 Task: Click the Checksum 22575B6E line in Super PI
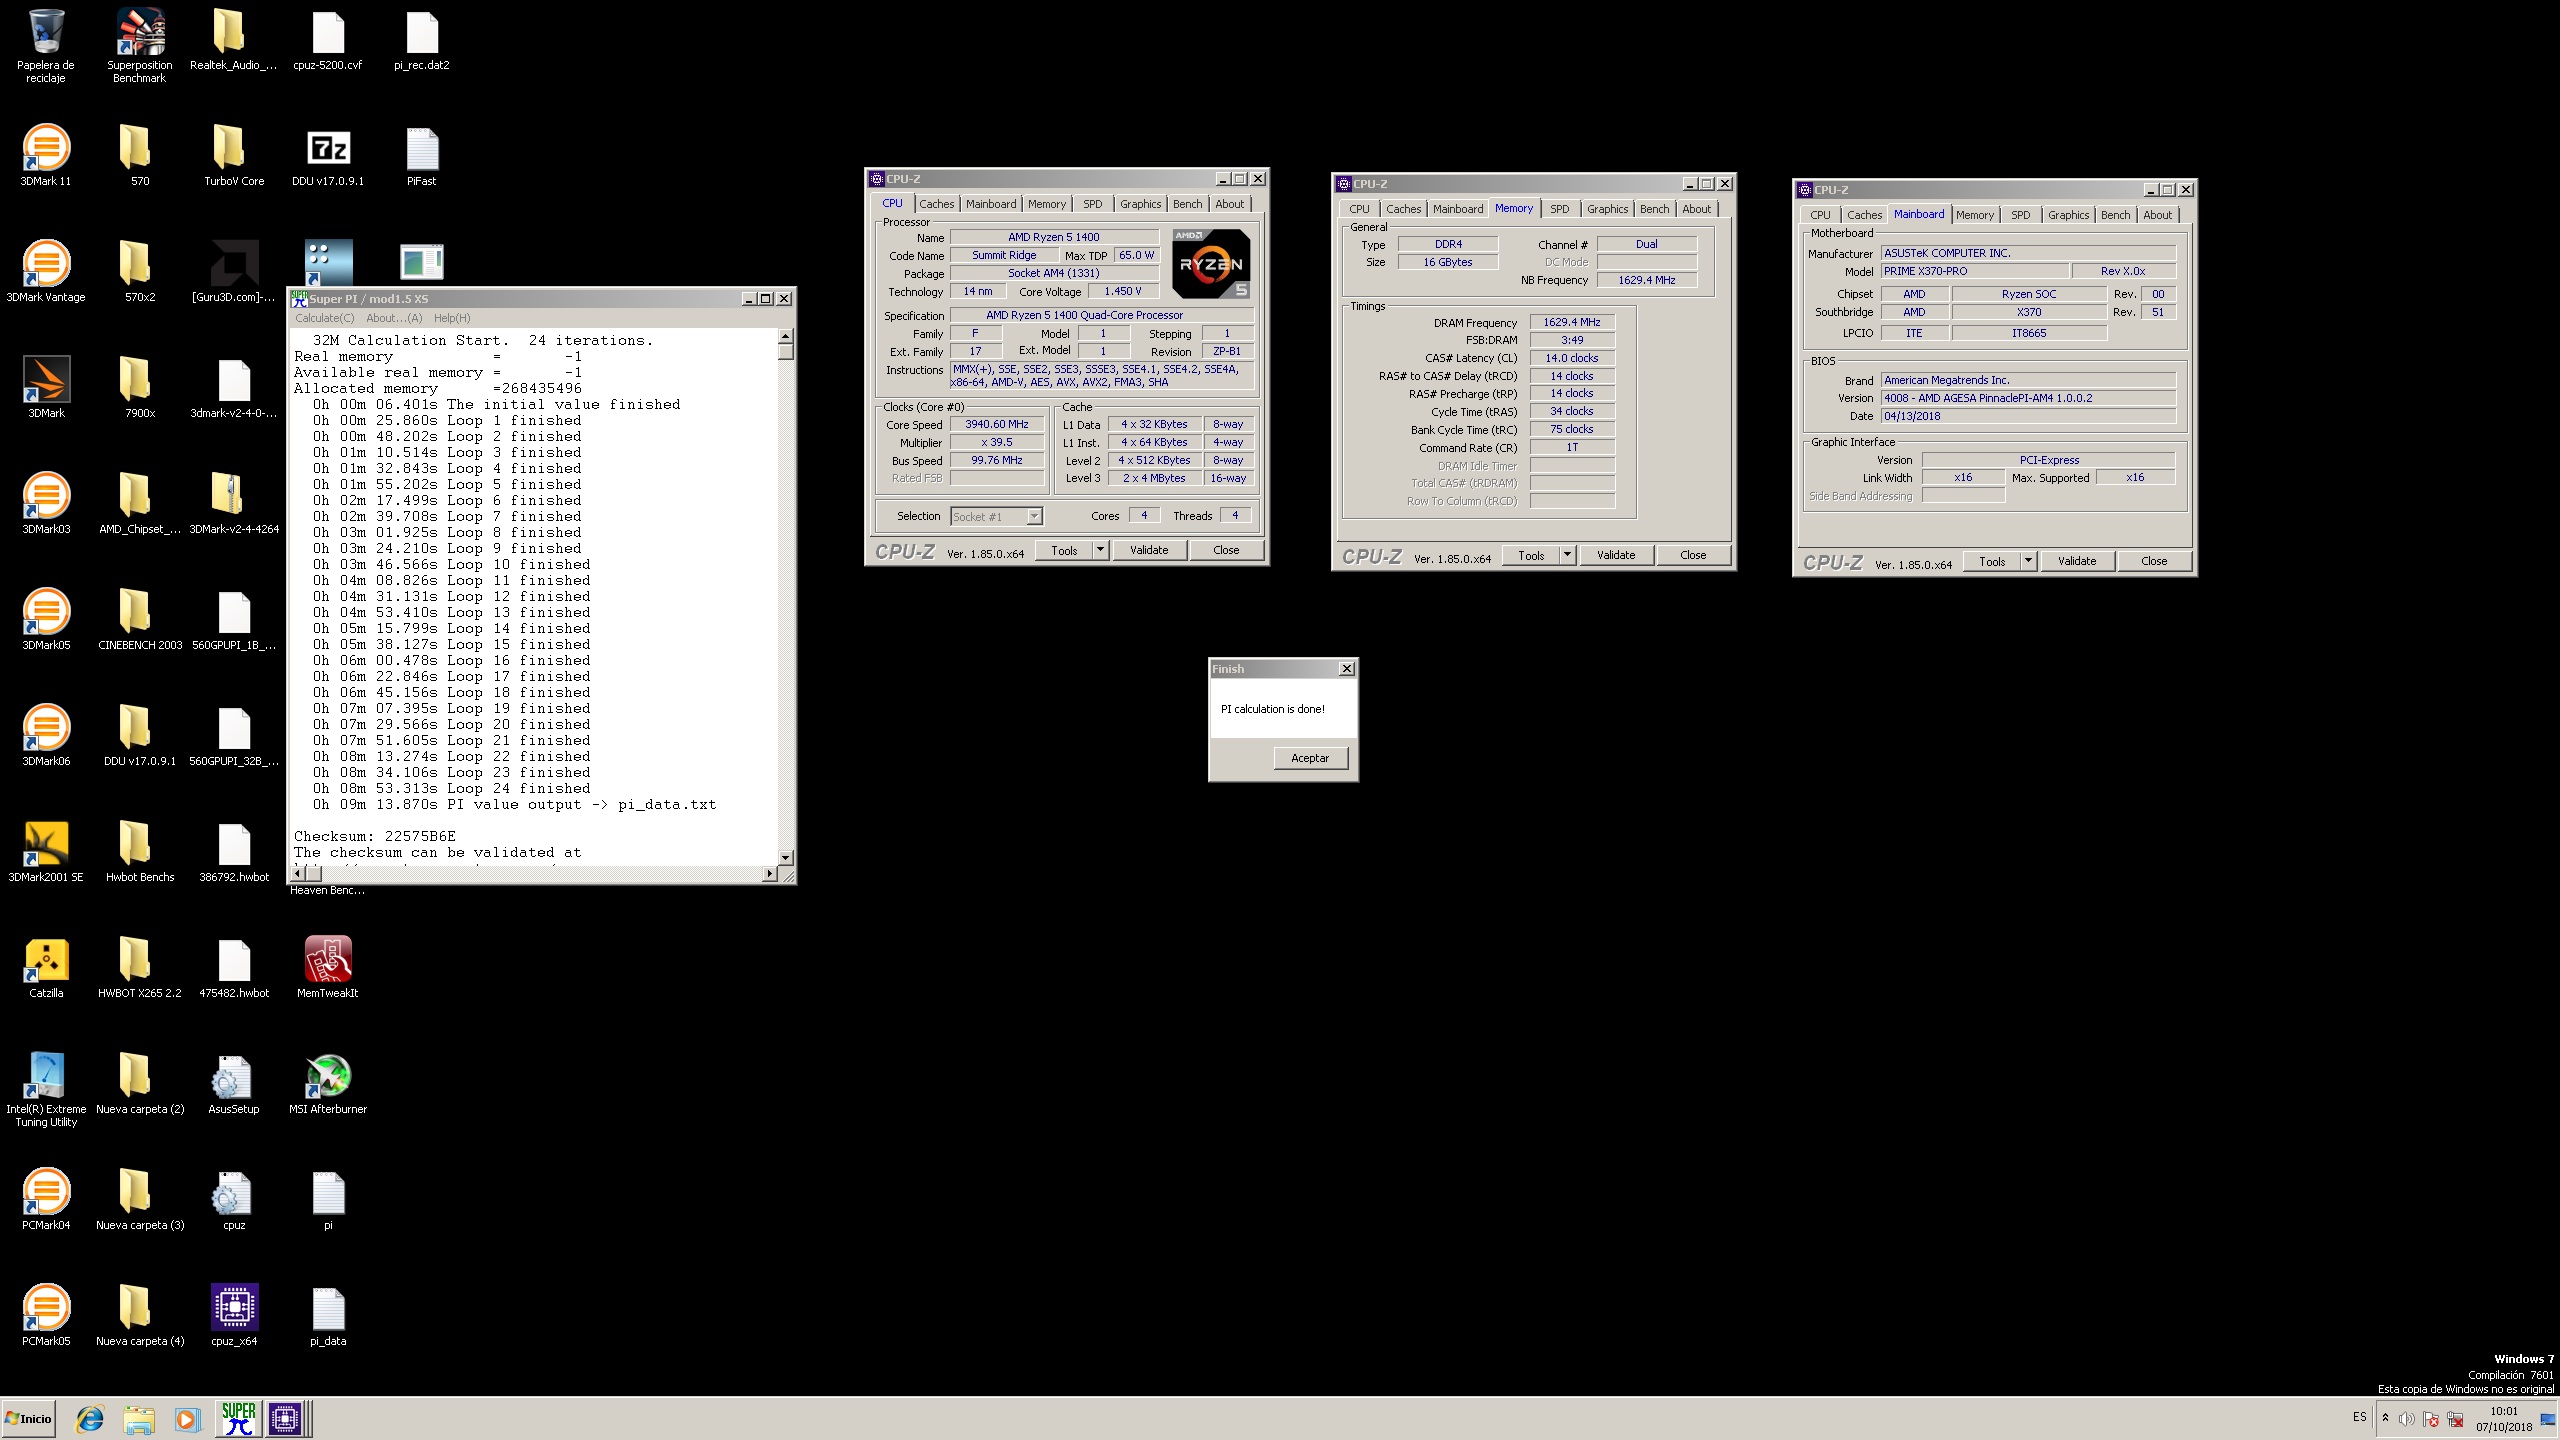click(x=375, y=836)
